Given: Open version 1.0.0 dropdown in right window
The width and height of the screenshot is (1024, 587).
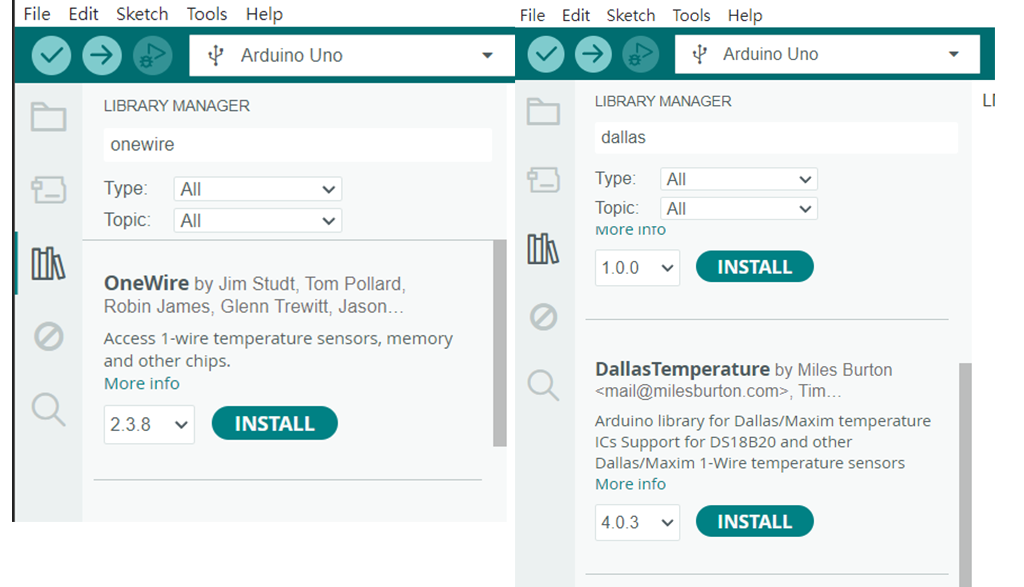Looking at the screenshot, I should (x=637, y=268).
